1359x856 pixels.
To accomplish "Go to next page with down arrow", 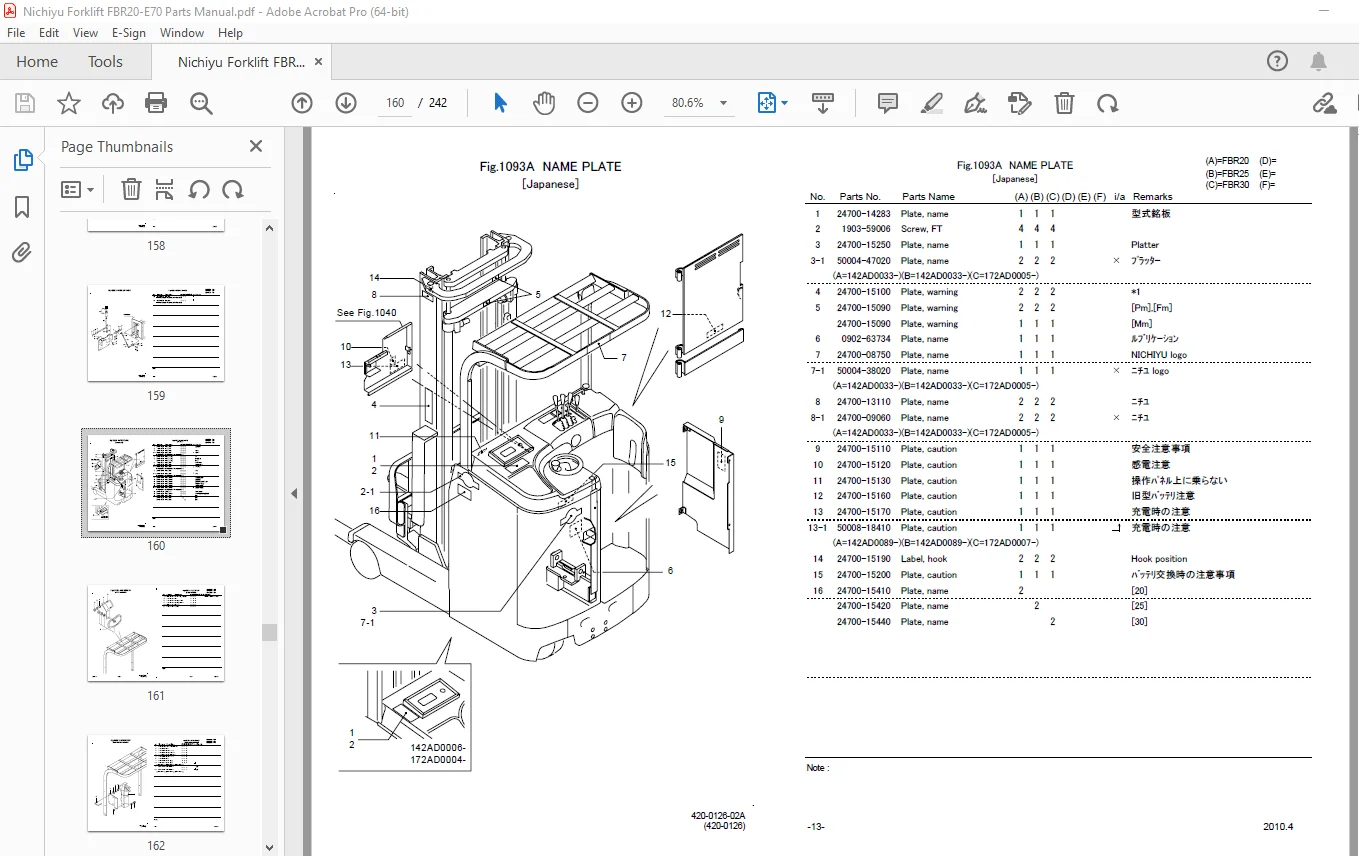I will click(346, 103).
